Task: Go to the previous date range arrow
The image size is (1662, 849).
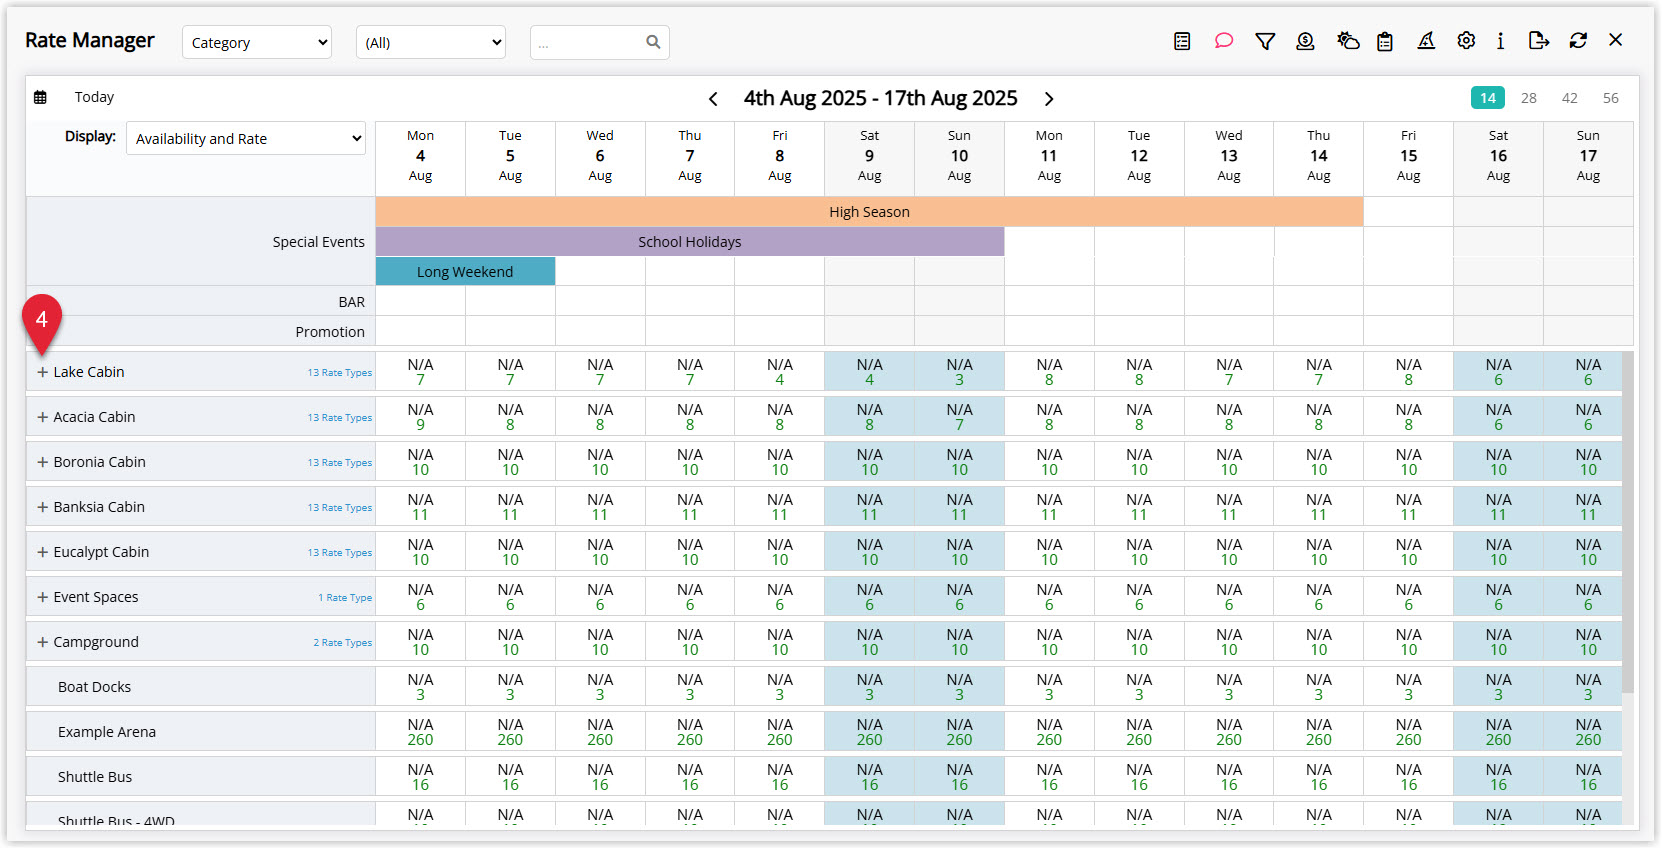Action: [713, 99]
